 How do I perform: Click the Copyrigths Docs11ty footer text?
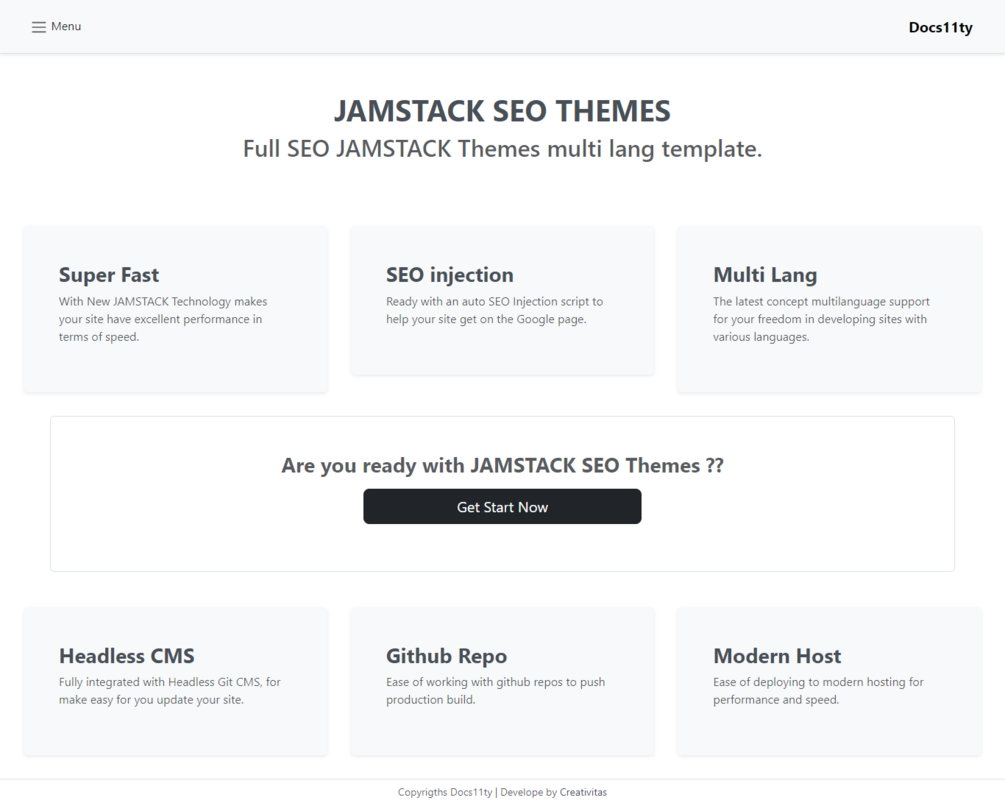pyautogui.click(x=445, y=792)
